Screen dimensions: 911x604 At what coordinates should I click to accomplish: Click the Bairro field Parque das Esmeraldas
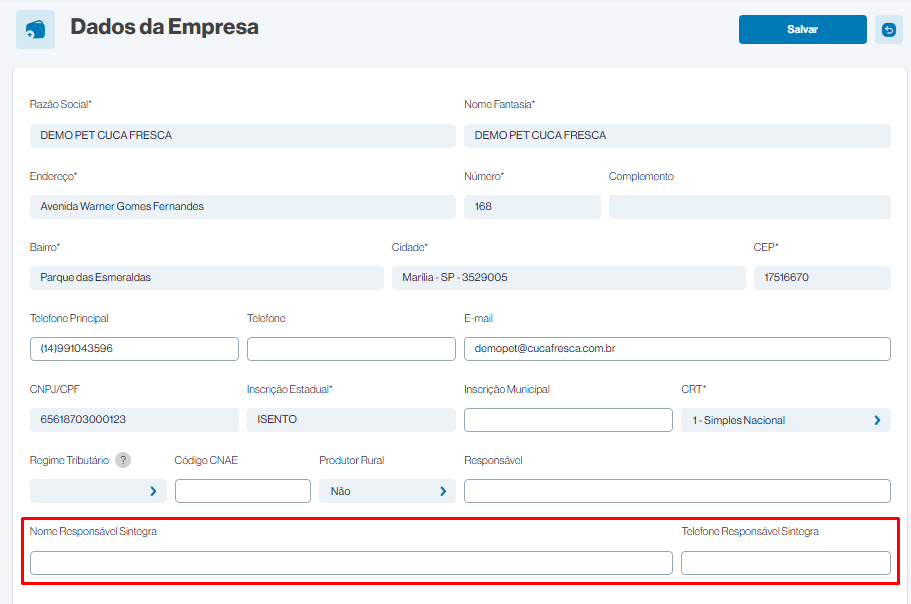[207, 278]
